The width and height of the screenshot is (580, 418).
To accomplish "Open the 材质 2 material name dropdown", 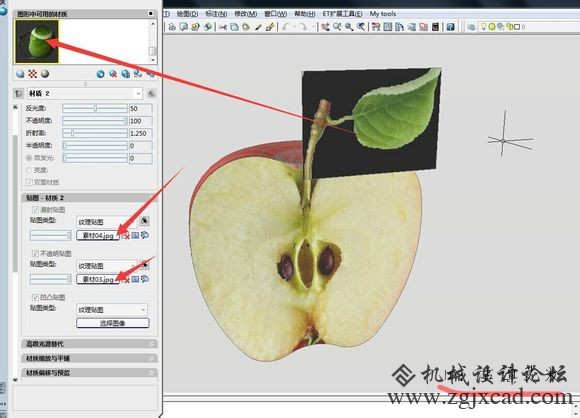I will 85,94.
